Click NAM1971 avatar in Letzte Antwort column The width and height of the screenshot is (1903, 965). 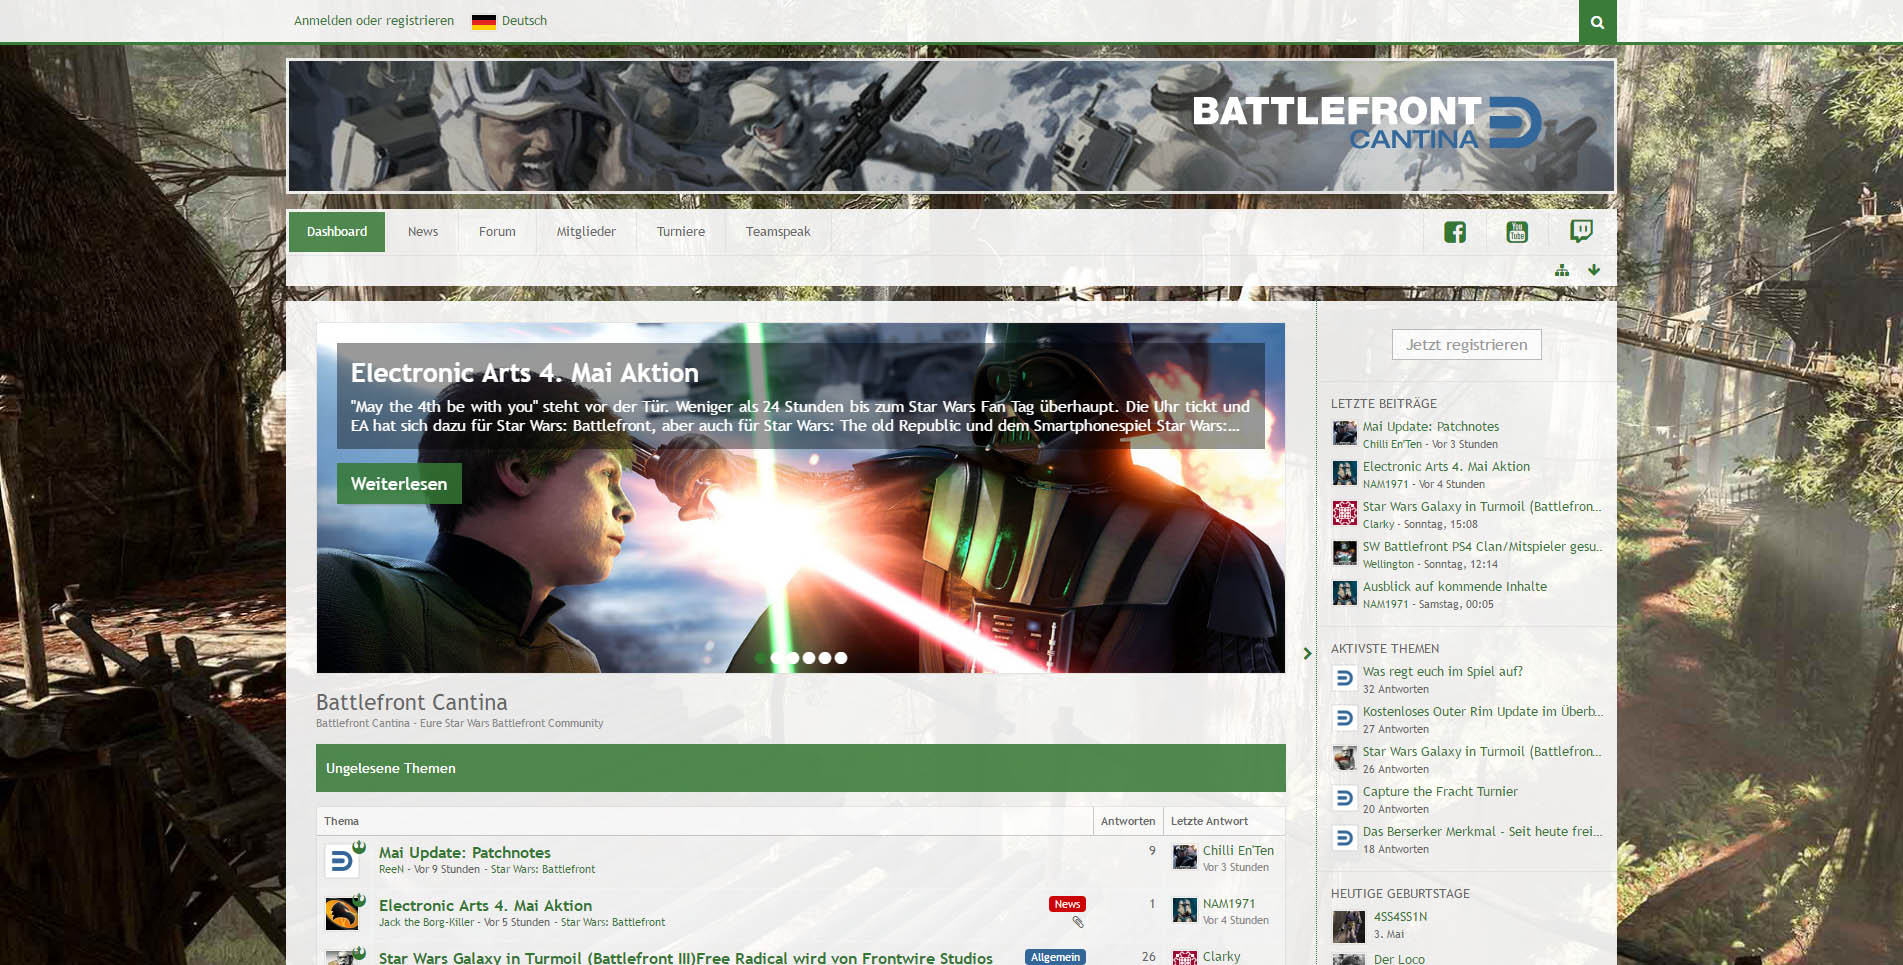pyautogui.click(x=1185, y=910)
